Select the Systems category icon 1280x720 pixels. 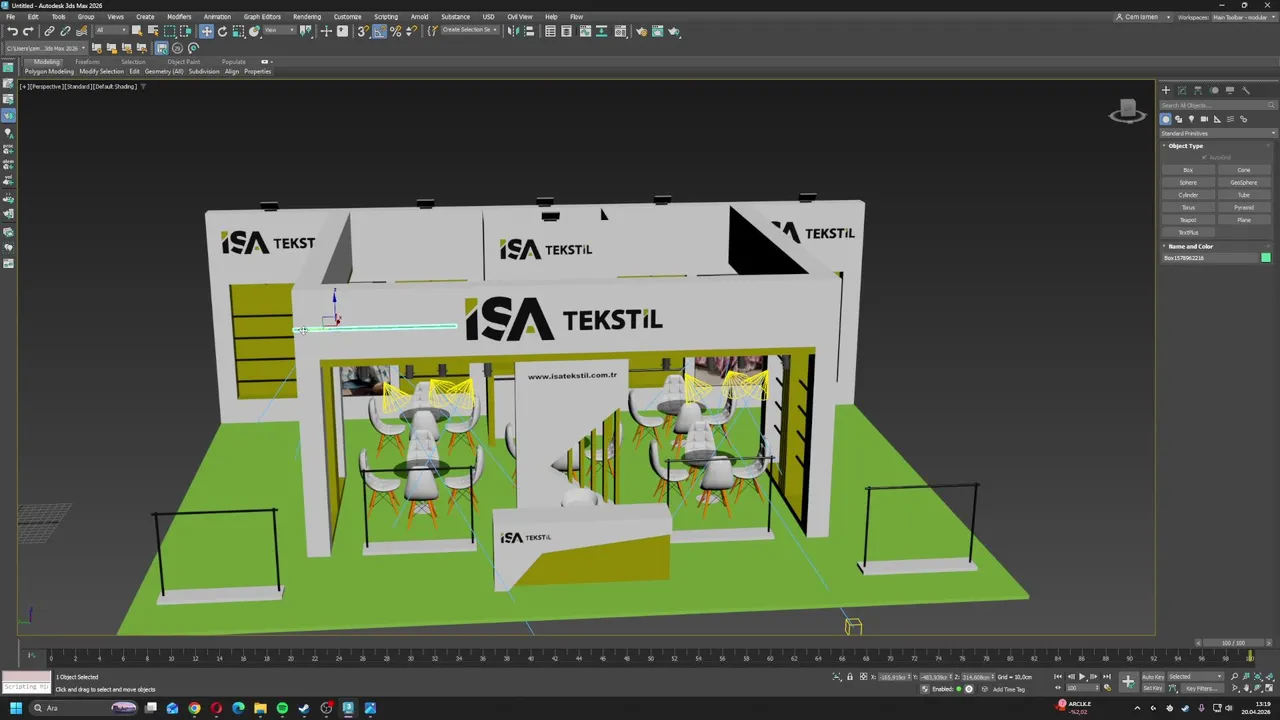coord(1243,119)
